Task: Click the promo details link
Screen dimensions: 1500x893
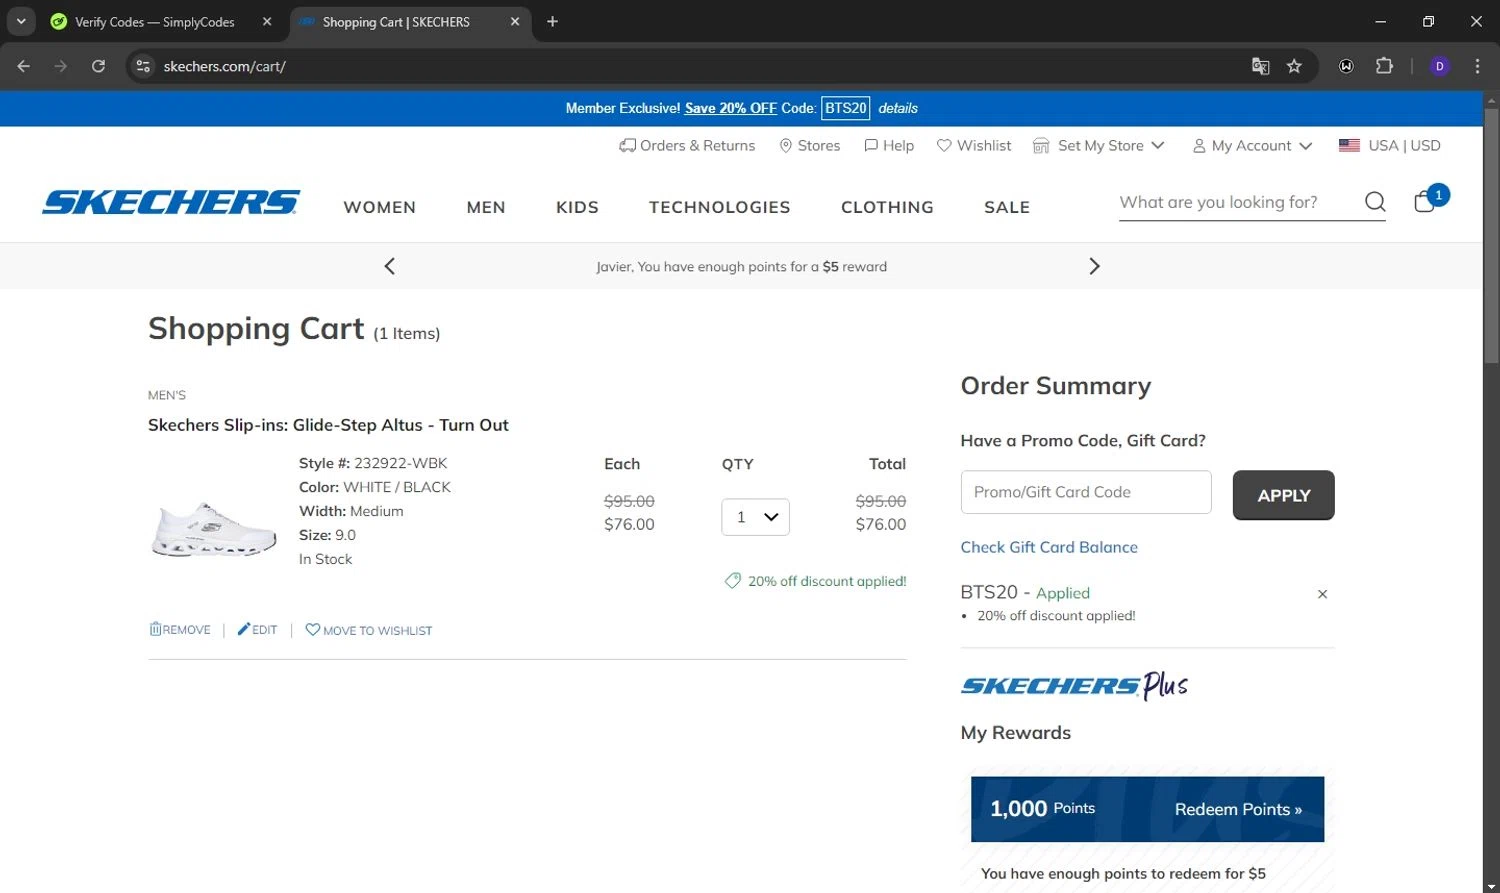Action: click(x=898, y=108)
